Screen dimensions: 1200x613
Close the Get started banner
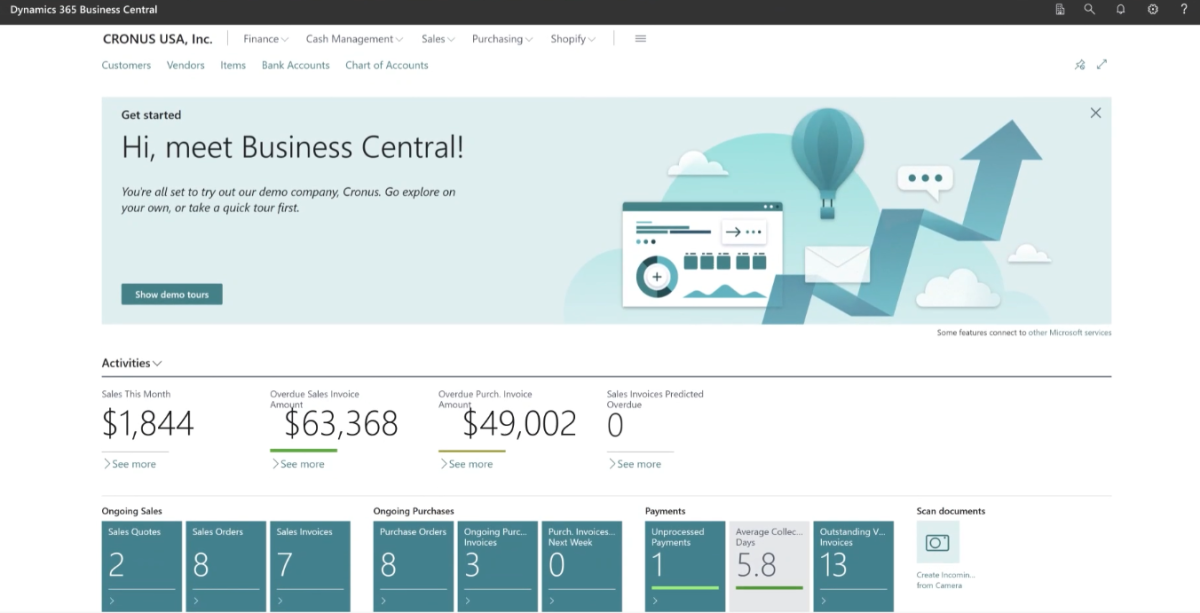tap(1095, 113)
